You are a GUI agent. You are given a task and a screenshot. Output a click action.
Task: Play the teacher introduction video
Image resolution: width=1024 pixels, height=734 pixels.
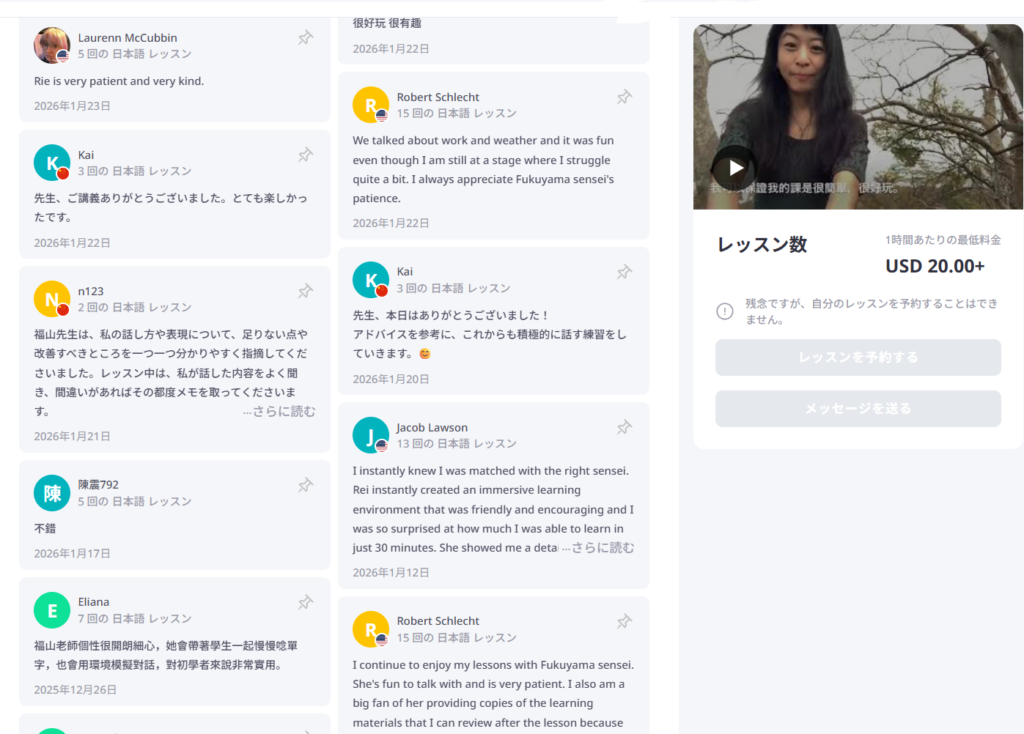pos(735,168)
